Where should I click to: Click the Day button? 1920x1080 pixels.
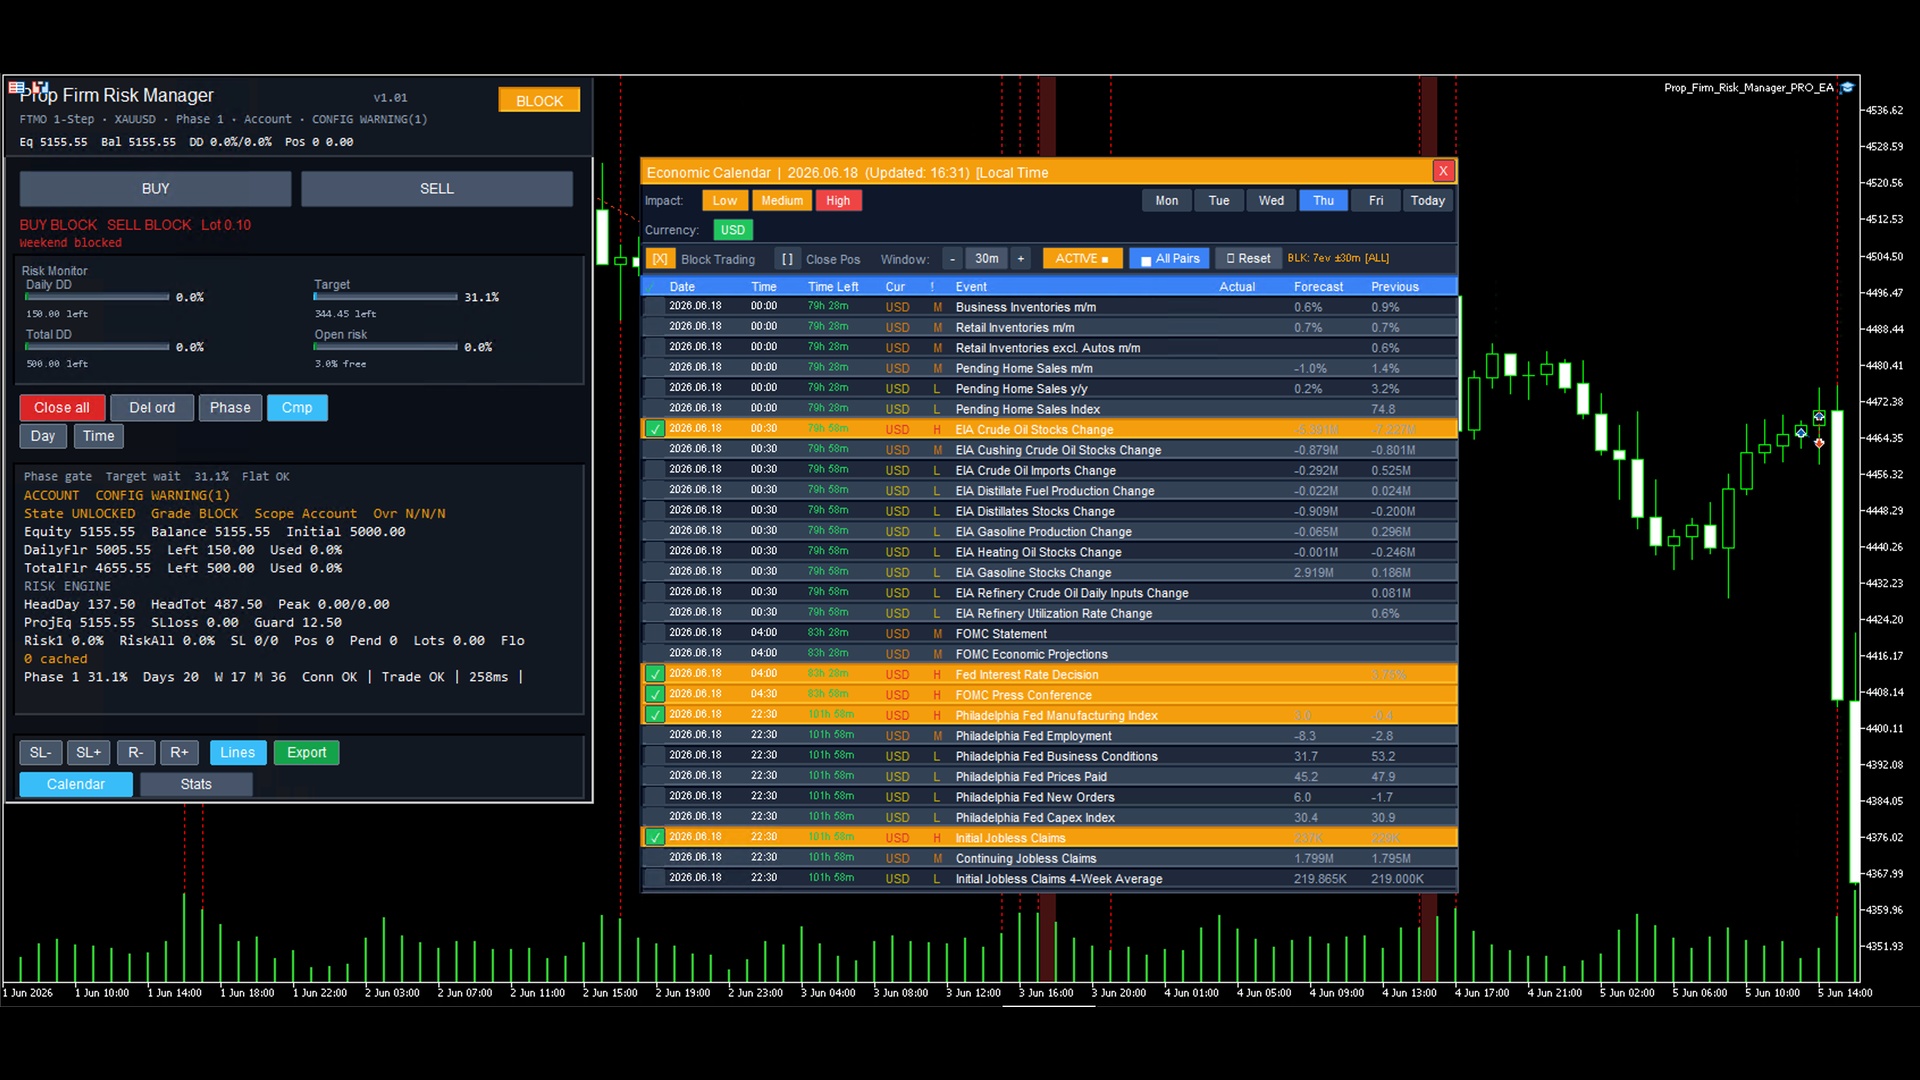coord(43,436)
